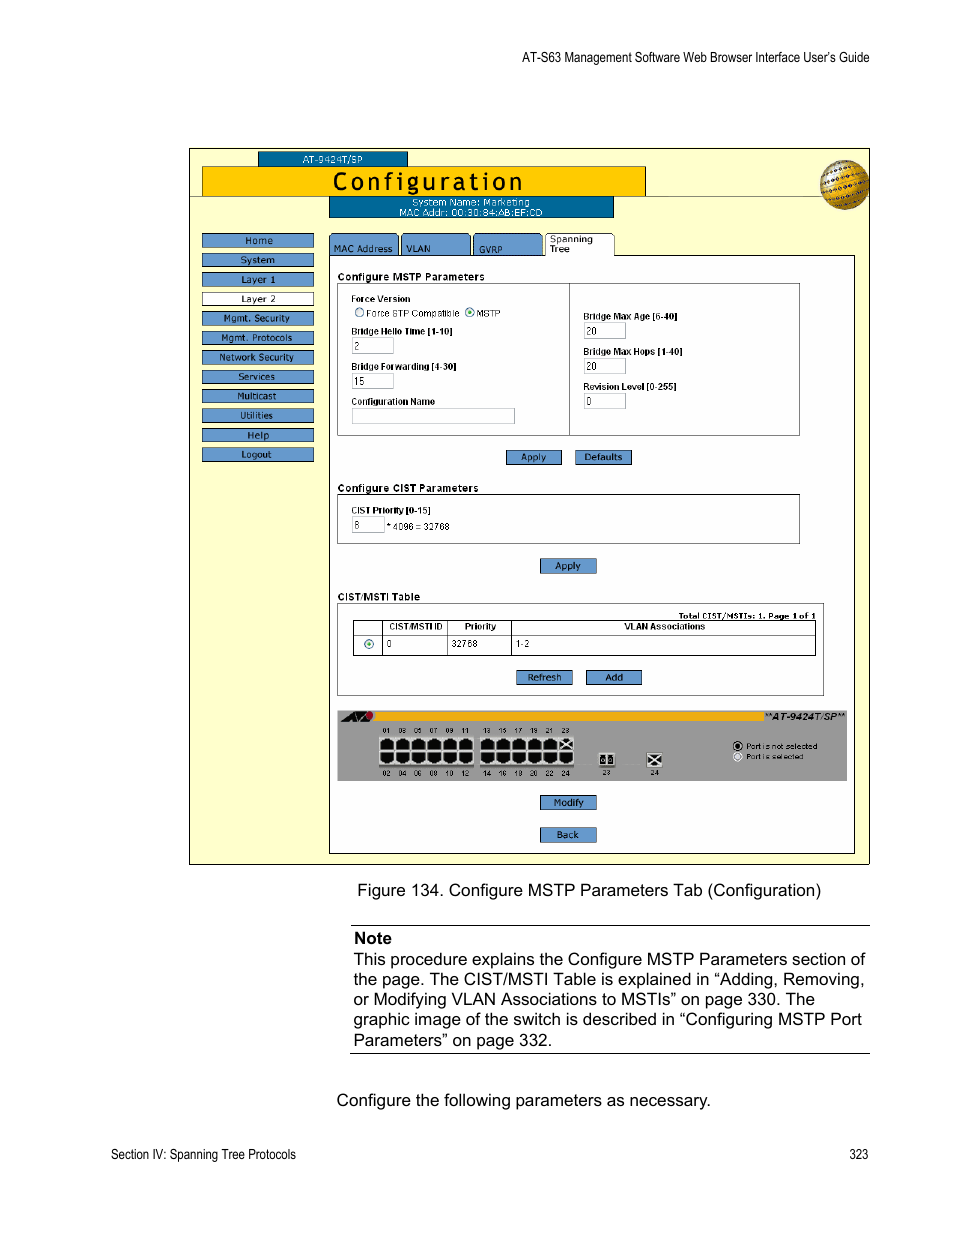The width and height of the screenshot is (954, 1235).
Task: Open the Services menu item
Action: 258,377
